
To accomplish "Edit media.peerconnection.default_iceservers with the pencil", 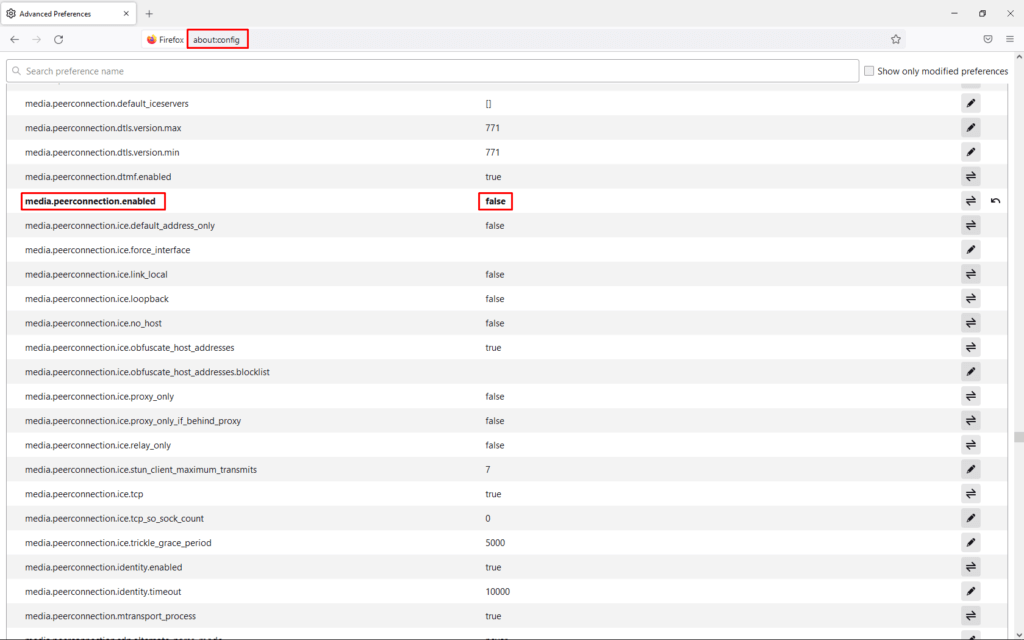I will coord(969,103).
